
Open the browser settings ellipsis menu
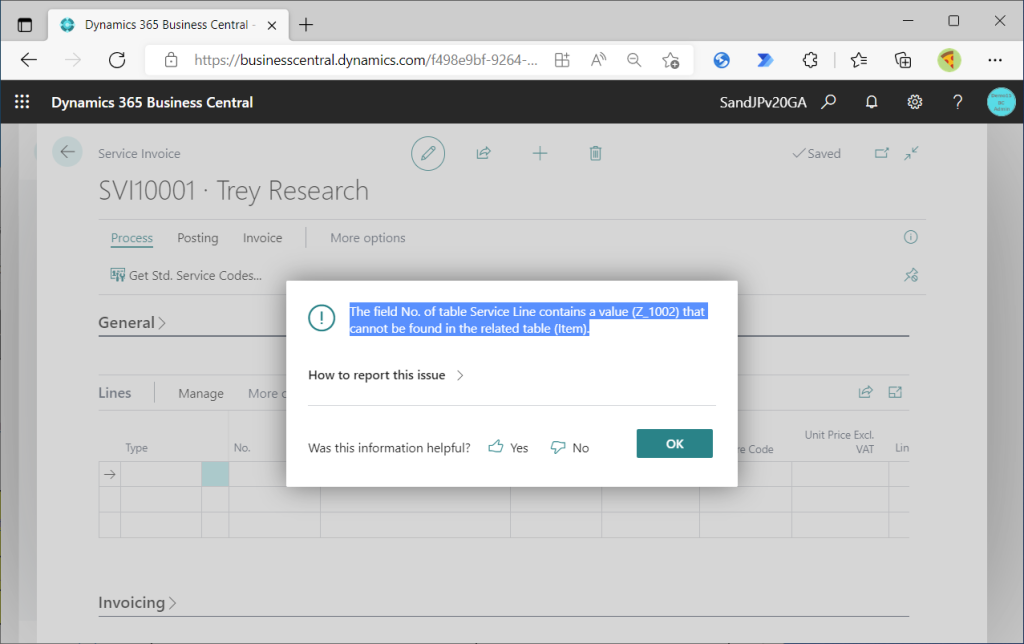tap(995, 60)
